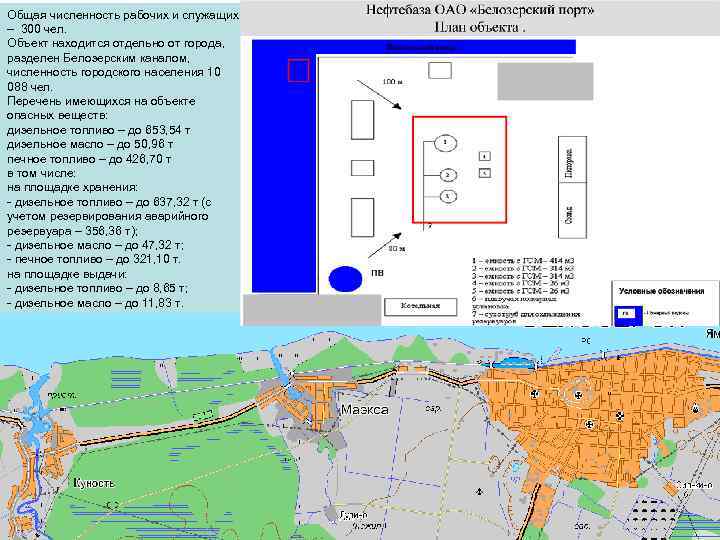The width and height of the screenshot is (720, 540).
Task: Click tank circle number 1 in the plan
Action: [x=444, y=143]
